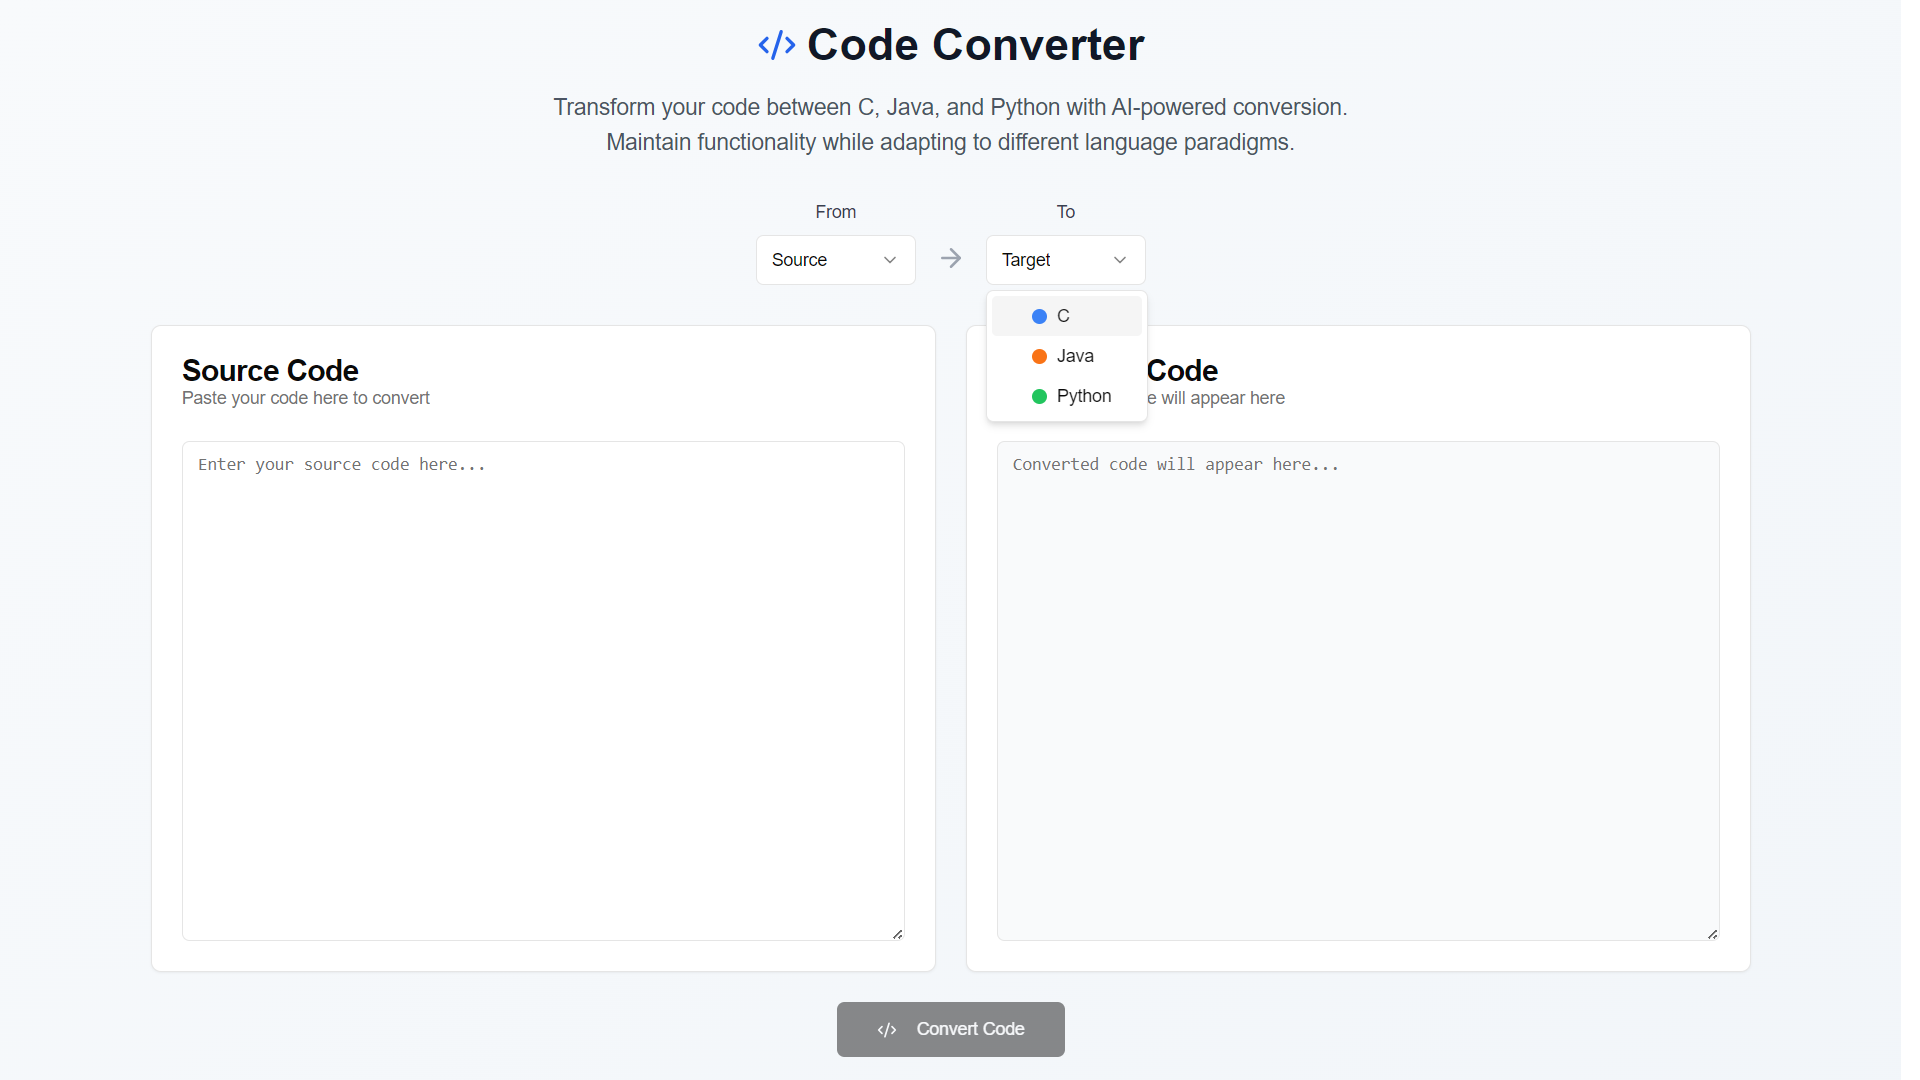
Task: Select C from the target list
Action: pyautogui.click(x=1066, y=316)
